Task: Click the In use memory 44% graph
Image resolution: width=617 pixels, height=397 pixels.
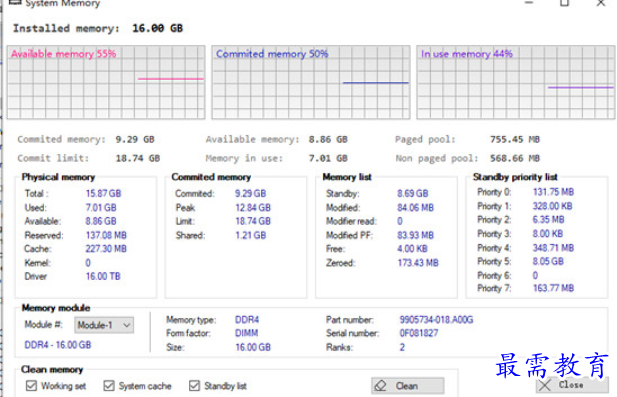Action: (x=516, y=82)
